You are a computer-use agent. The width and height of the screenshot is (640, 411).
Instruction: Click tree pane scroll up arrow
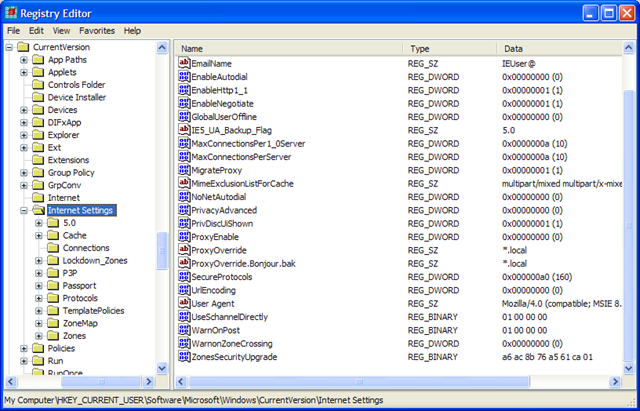tap(162, 47)
